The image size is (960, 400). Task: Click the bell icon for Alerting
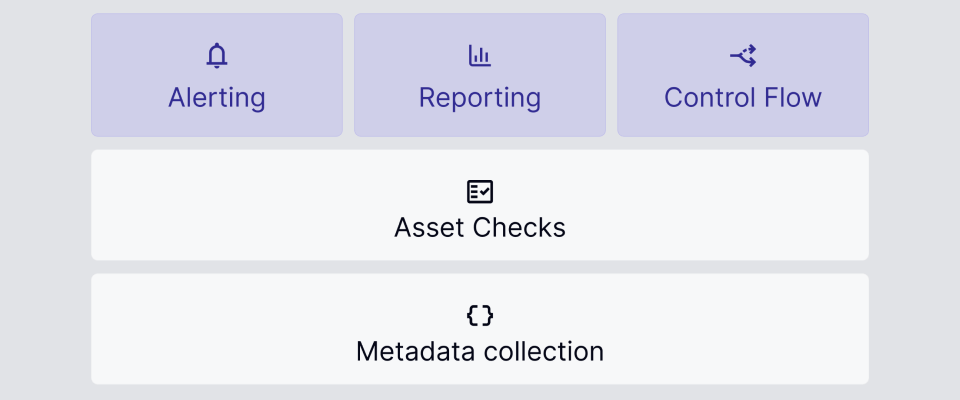coord(217,56)
